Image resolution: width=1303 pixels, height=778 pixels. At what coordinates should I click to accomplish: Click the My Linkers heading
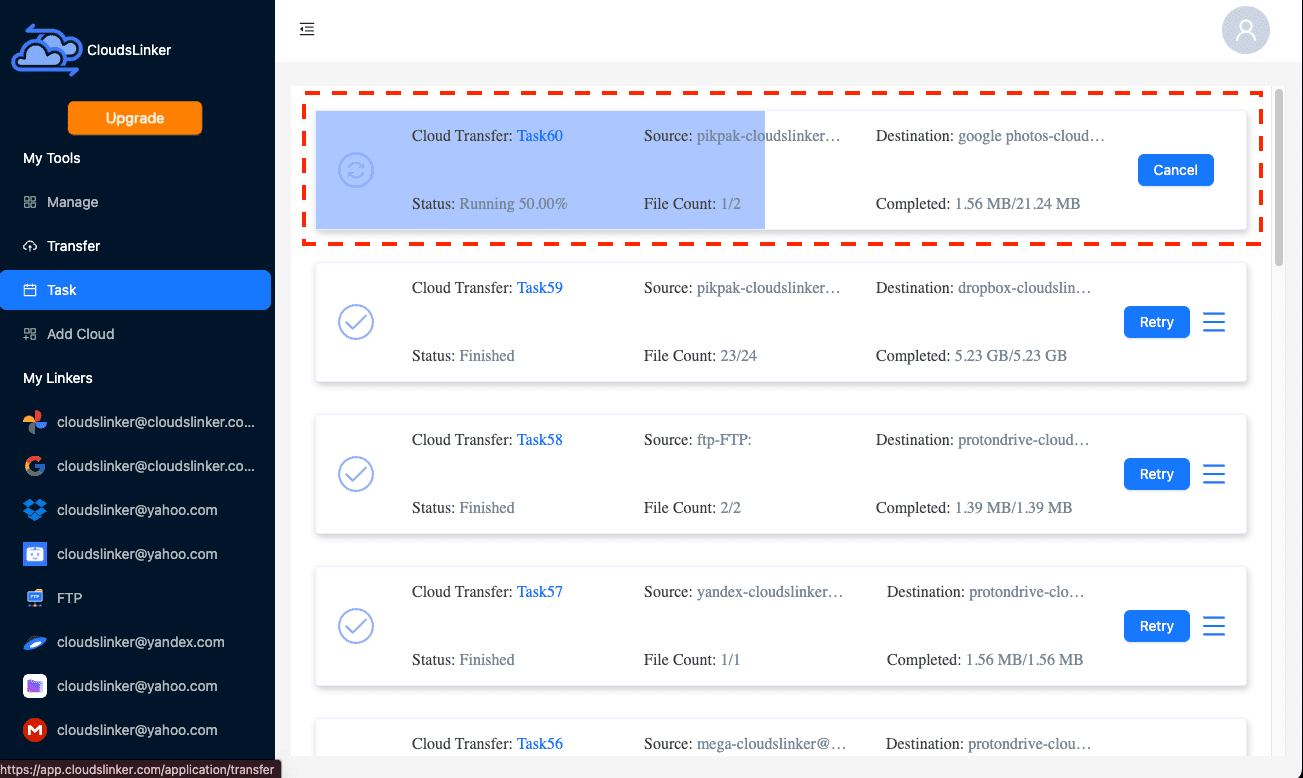click(x=58, y=378)
